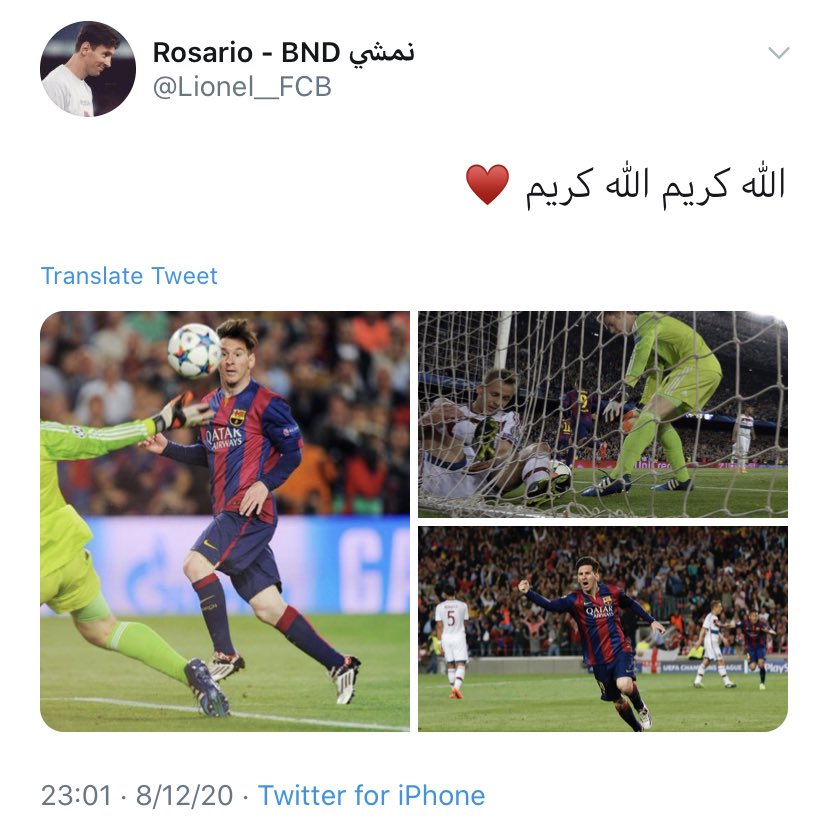This screenshot has height=831, width=827.
Task: Click the 8/12/20 date
Action: [x=184, y=795]
